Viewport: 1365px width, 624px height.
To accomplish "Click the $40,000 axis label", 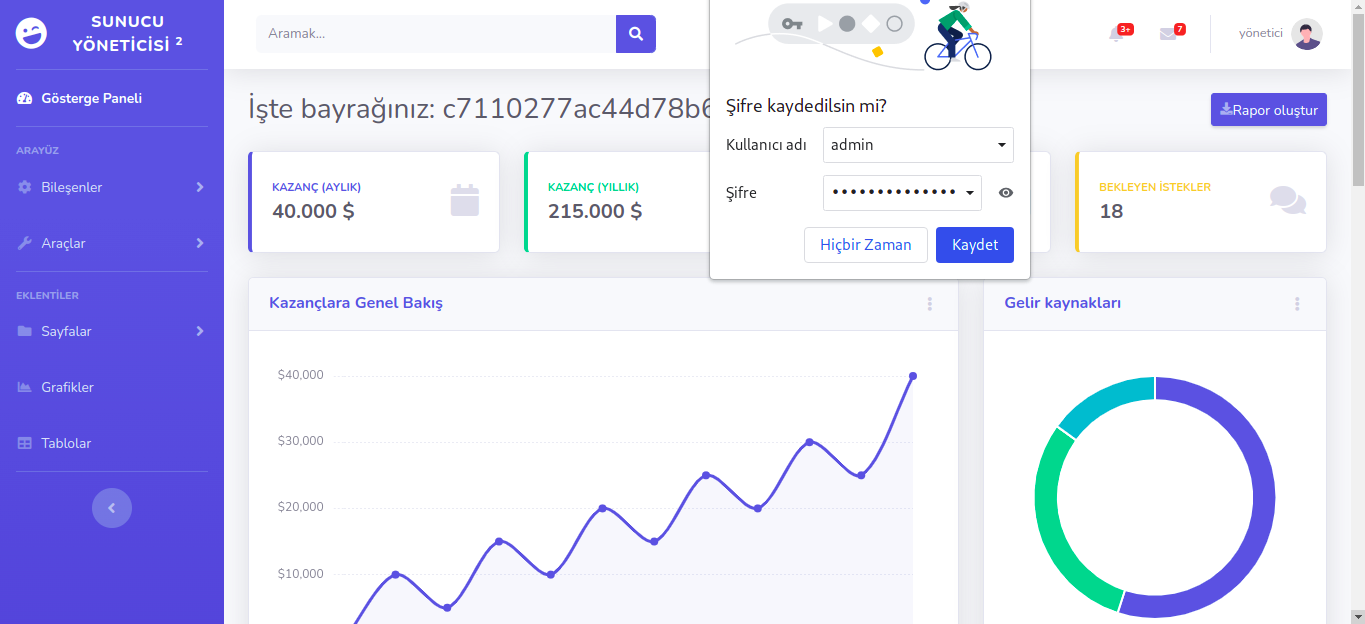I will (300, 375).
